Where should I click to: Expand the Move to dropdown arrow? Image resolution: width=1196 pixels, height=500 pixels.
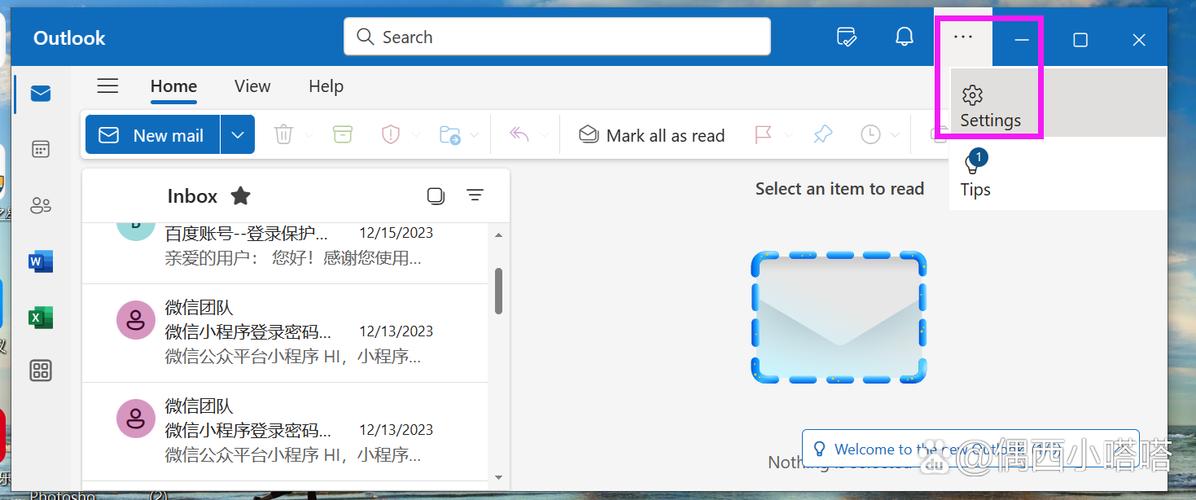(474, 135)
